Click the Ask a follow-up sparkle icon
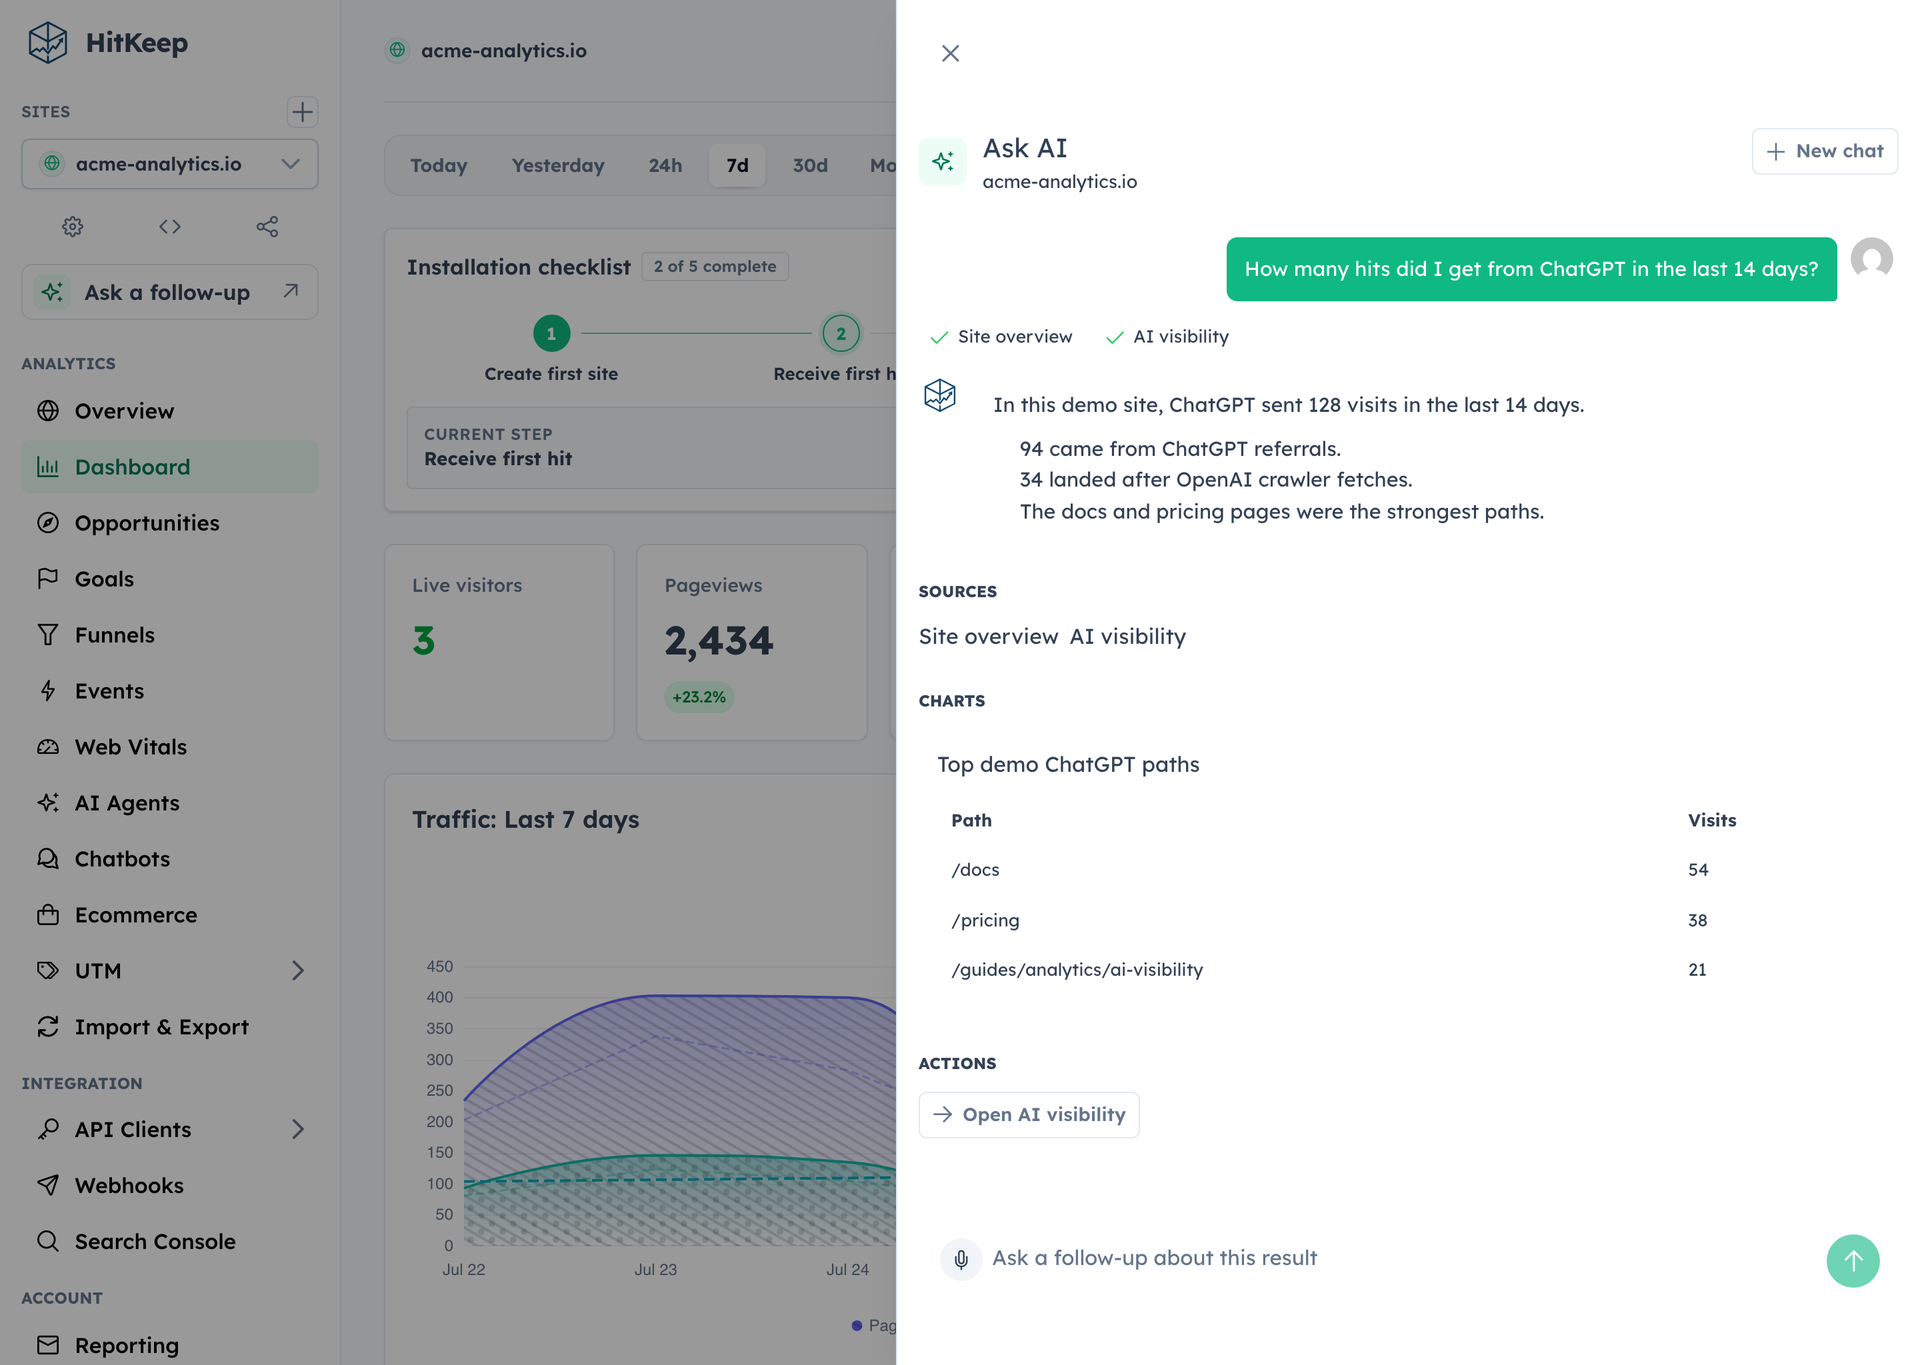The width and height of the screenshot is (1920, 1365). 52,292
